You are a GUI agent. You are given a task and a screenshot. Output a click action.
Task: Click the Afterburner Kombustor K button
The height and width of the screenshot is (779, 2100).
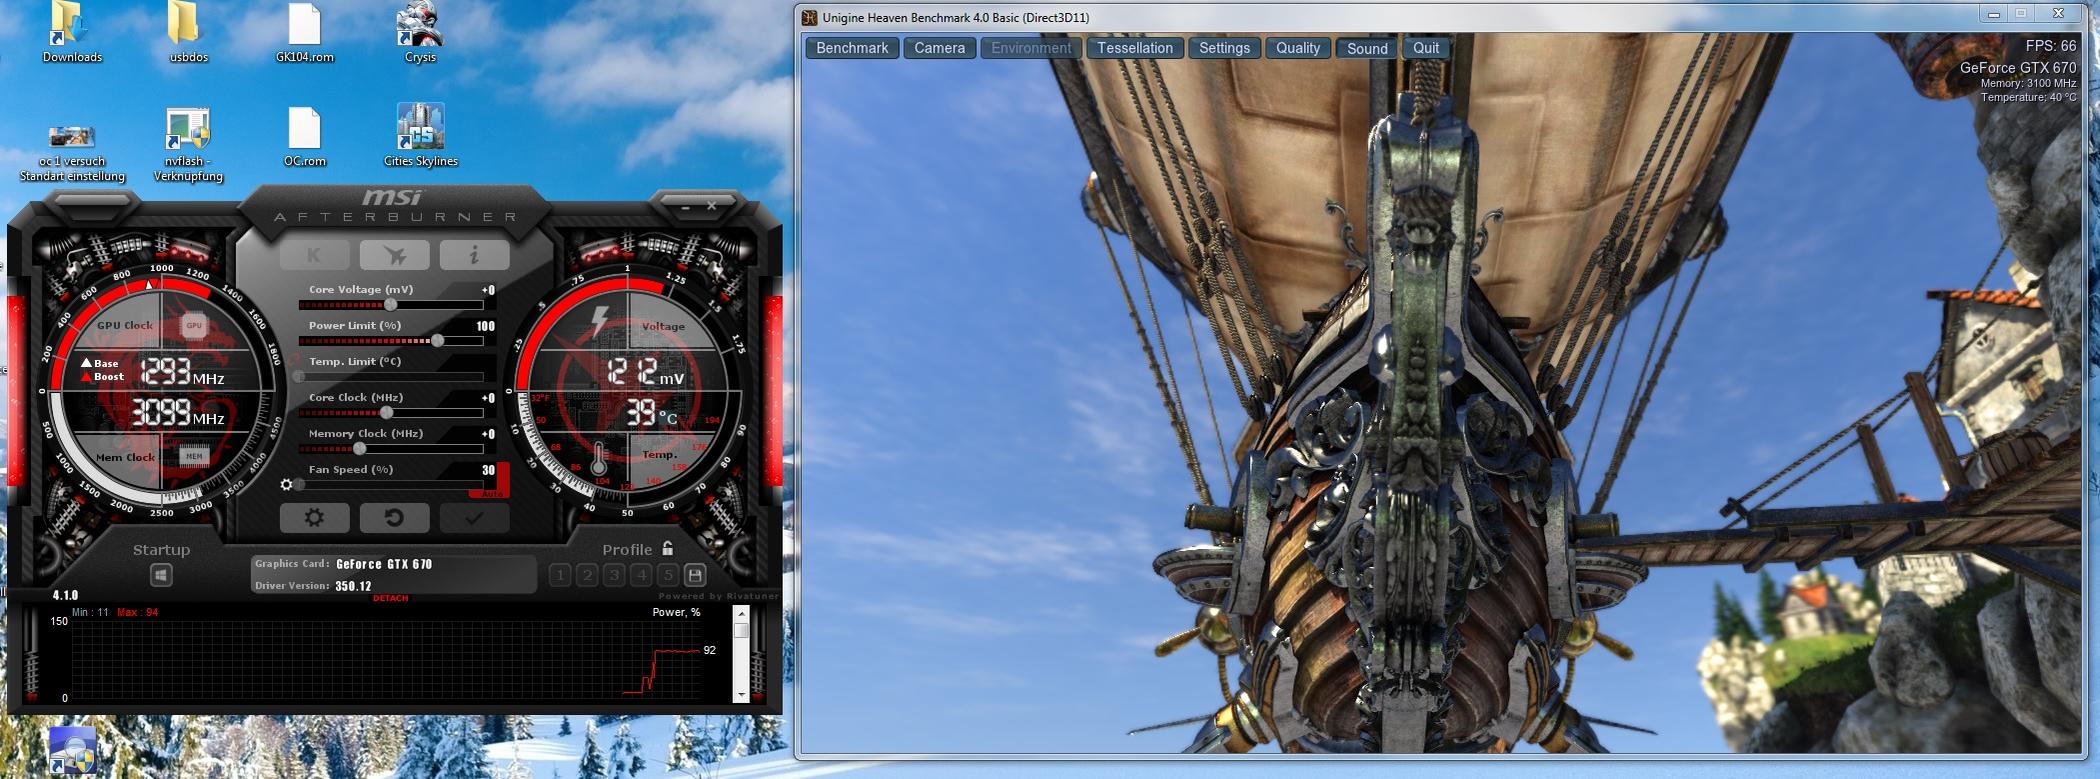coord(314,255)
